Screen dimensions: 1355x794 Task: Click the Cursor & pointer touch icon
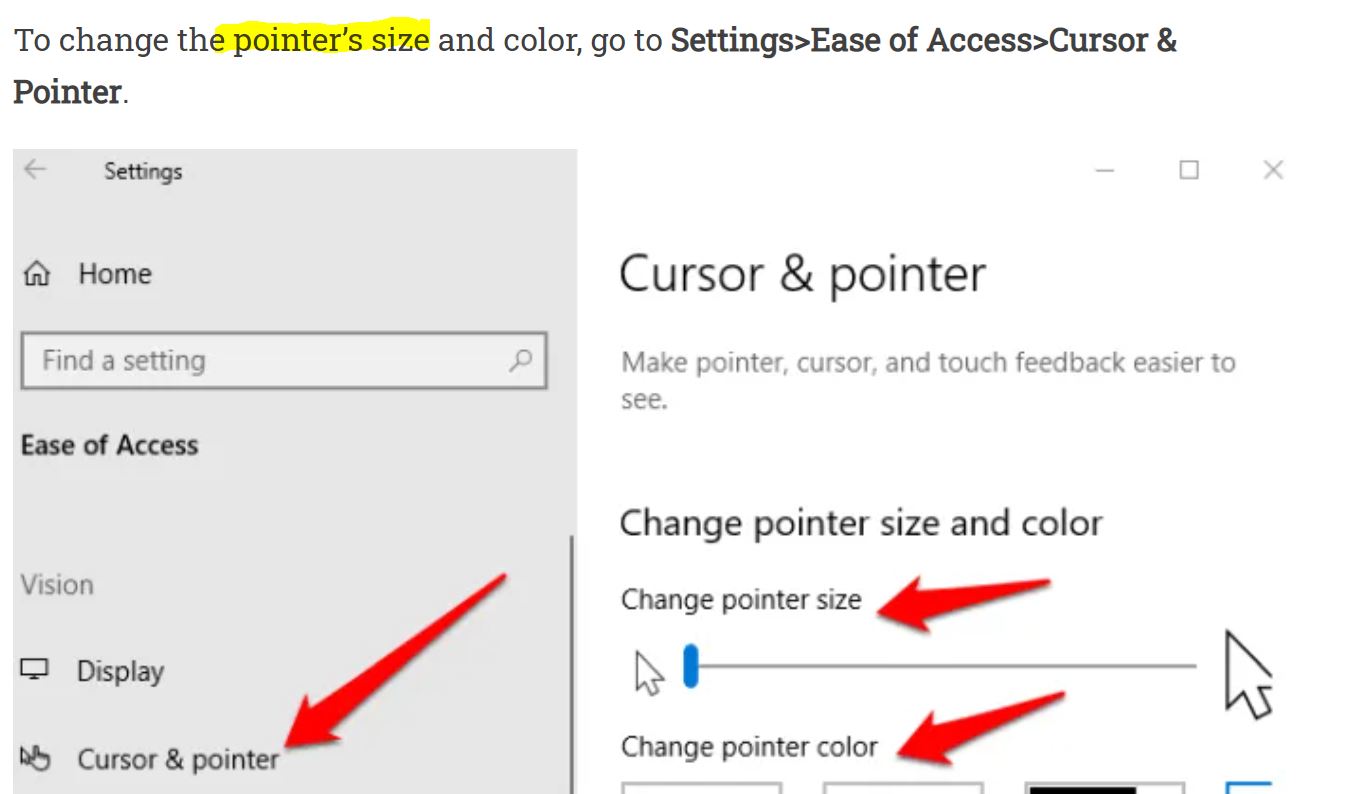pos(37,758)
